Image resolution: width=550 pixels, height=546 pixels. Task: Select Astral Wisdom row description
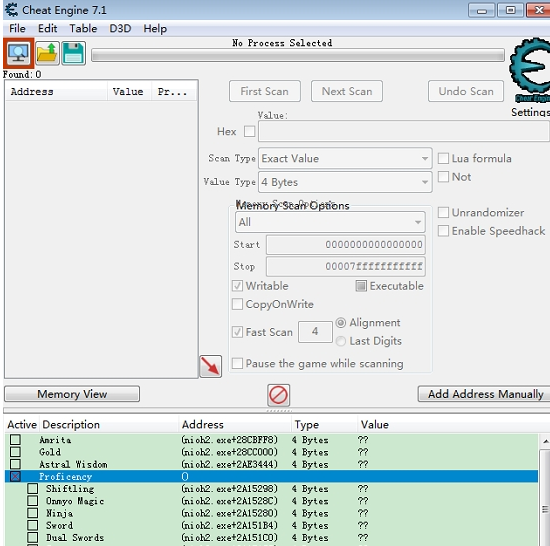click(73, 464)
